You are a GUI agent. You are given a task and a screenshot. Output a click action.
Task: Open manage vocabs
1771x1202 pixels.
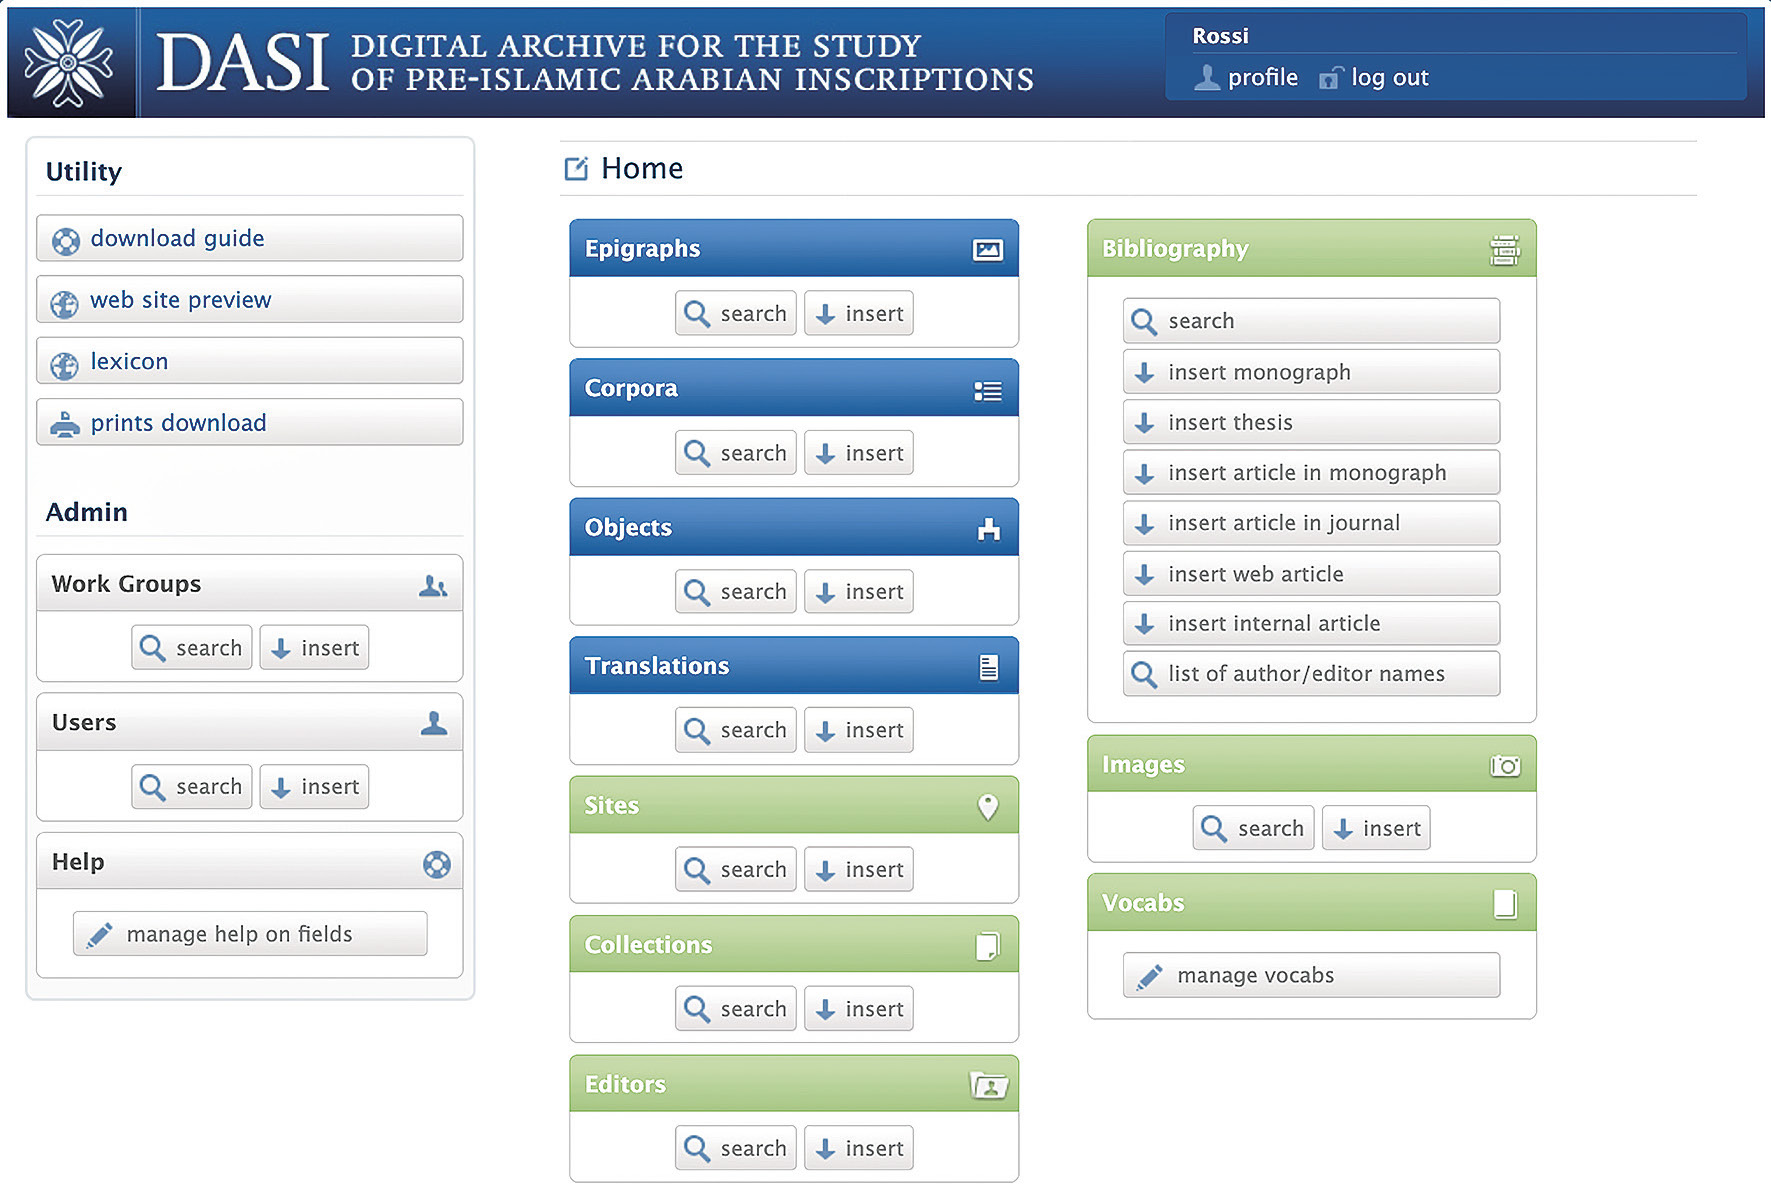pyautogui.click(x=1310, y=975)
